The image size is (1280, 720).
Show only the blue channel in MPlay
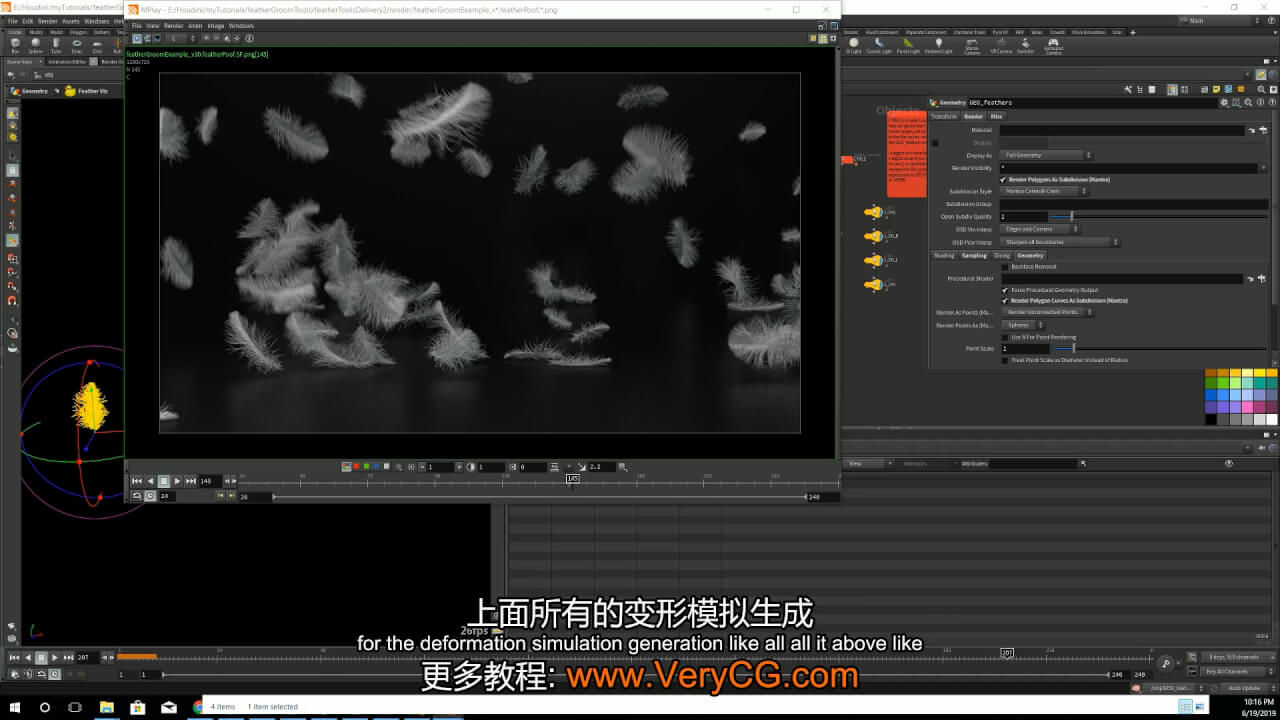[x=376, y=466]
